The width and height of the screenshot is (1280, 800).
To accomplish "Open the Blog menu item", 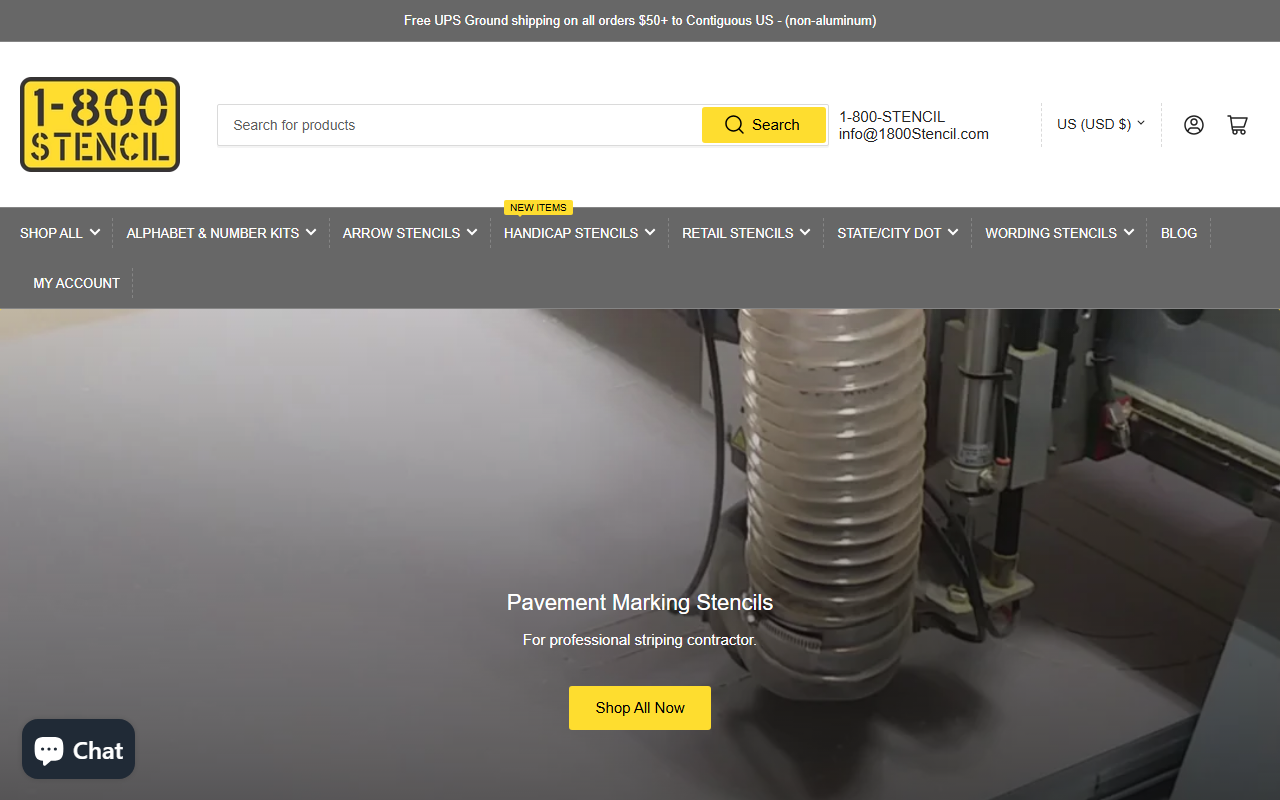I will tap(1179, 233).
